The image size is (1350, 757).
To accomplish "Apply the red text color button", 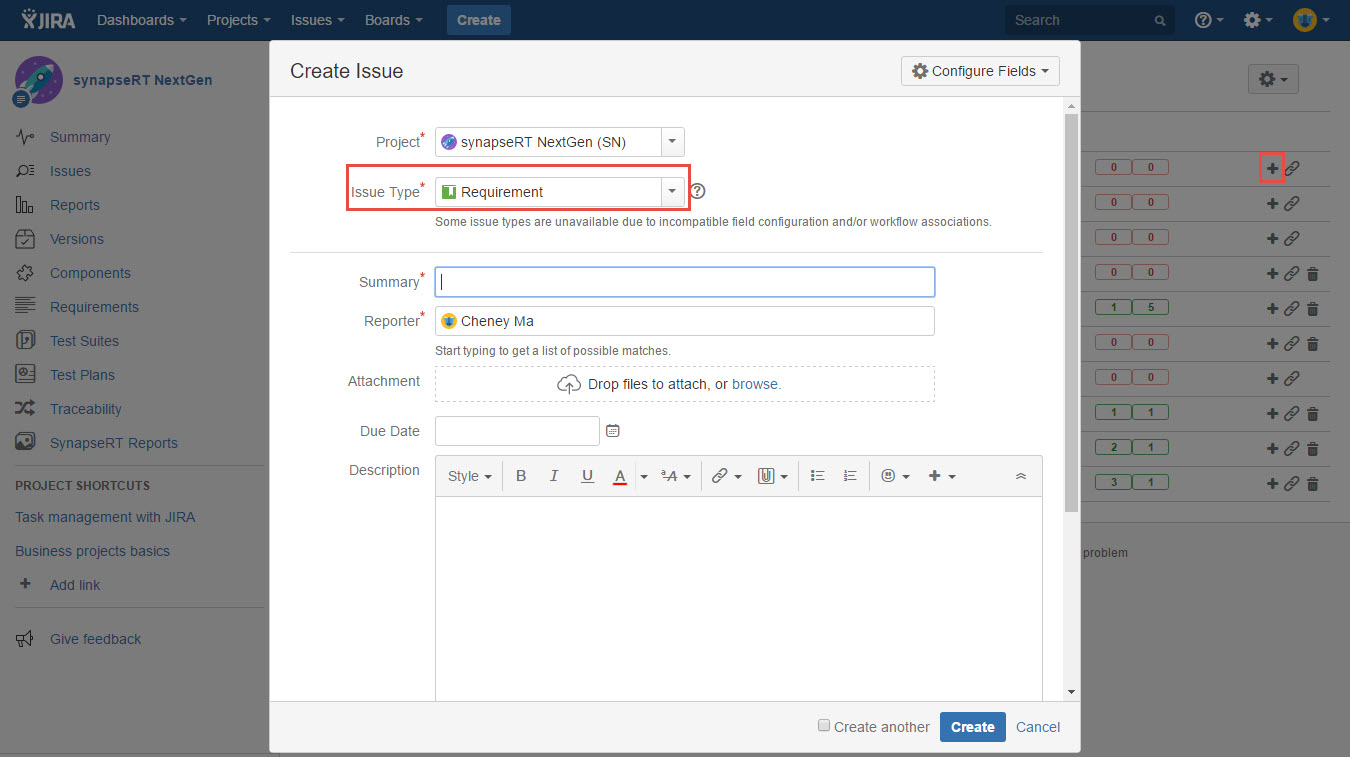I will (620, 476).
